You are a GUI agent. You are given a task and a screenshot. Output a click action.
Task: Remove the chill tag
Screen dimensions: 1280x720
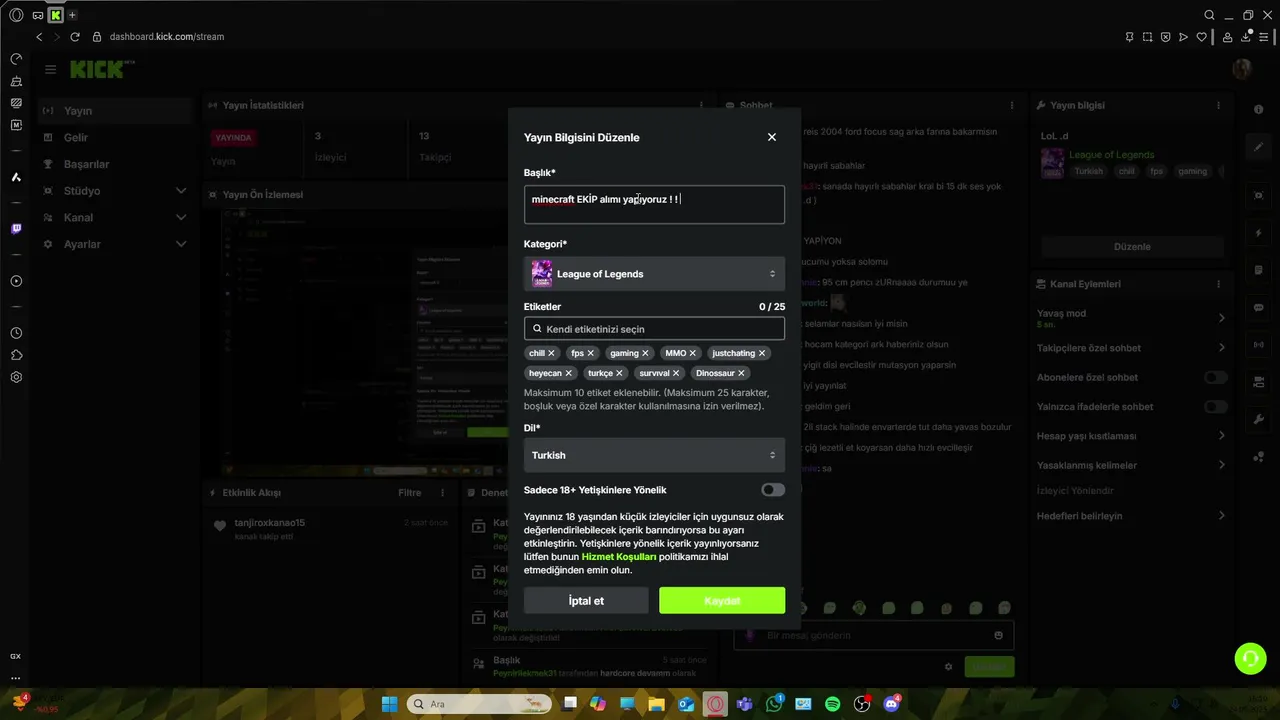pyautogui.click(x=551, y=353)
